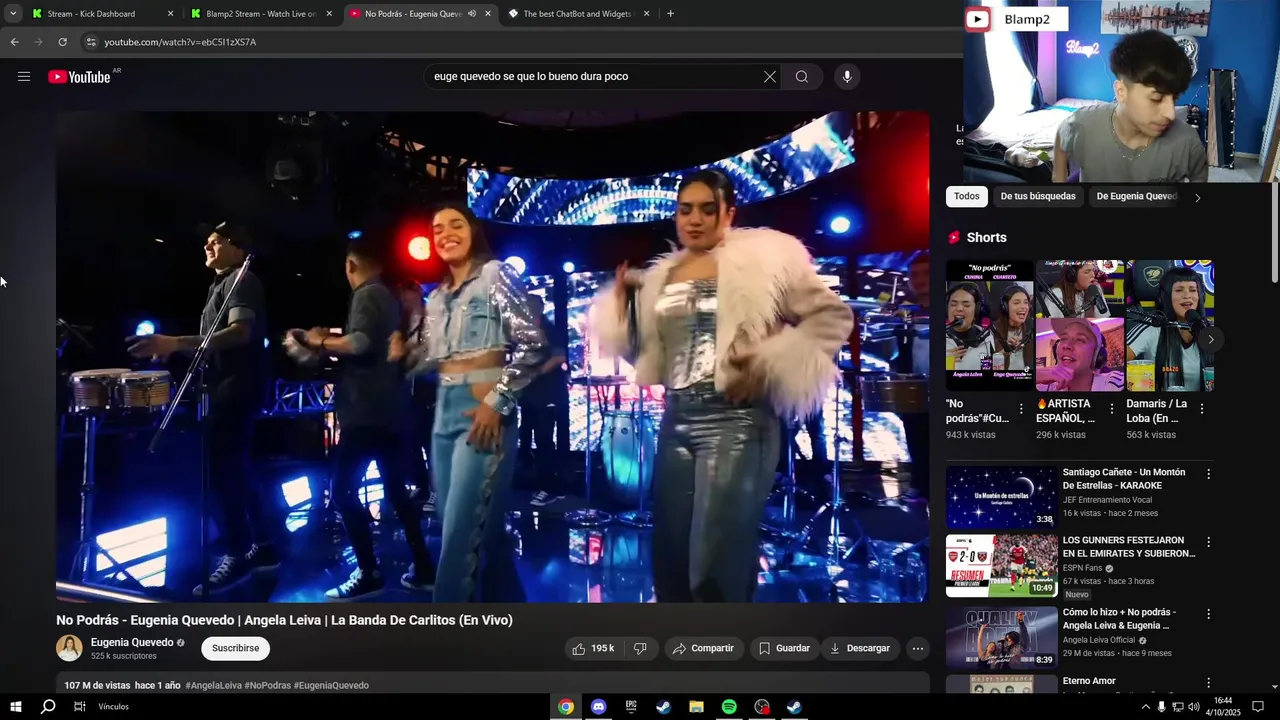
Task: Save video with the Guardar button
Action: (784, 649)
